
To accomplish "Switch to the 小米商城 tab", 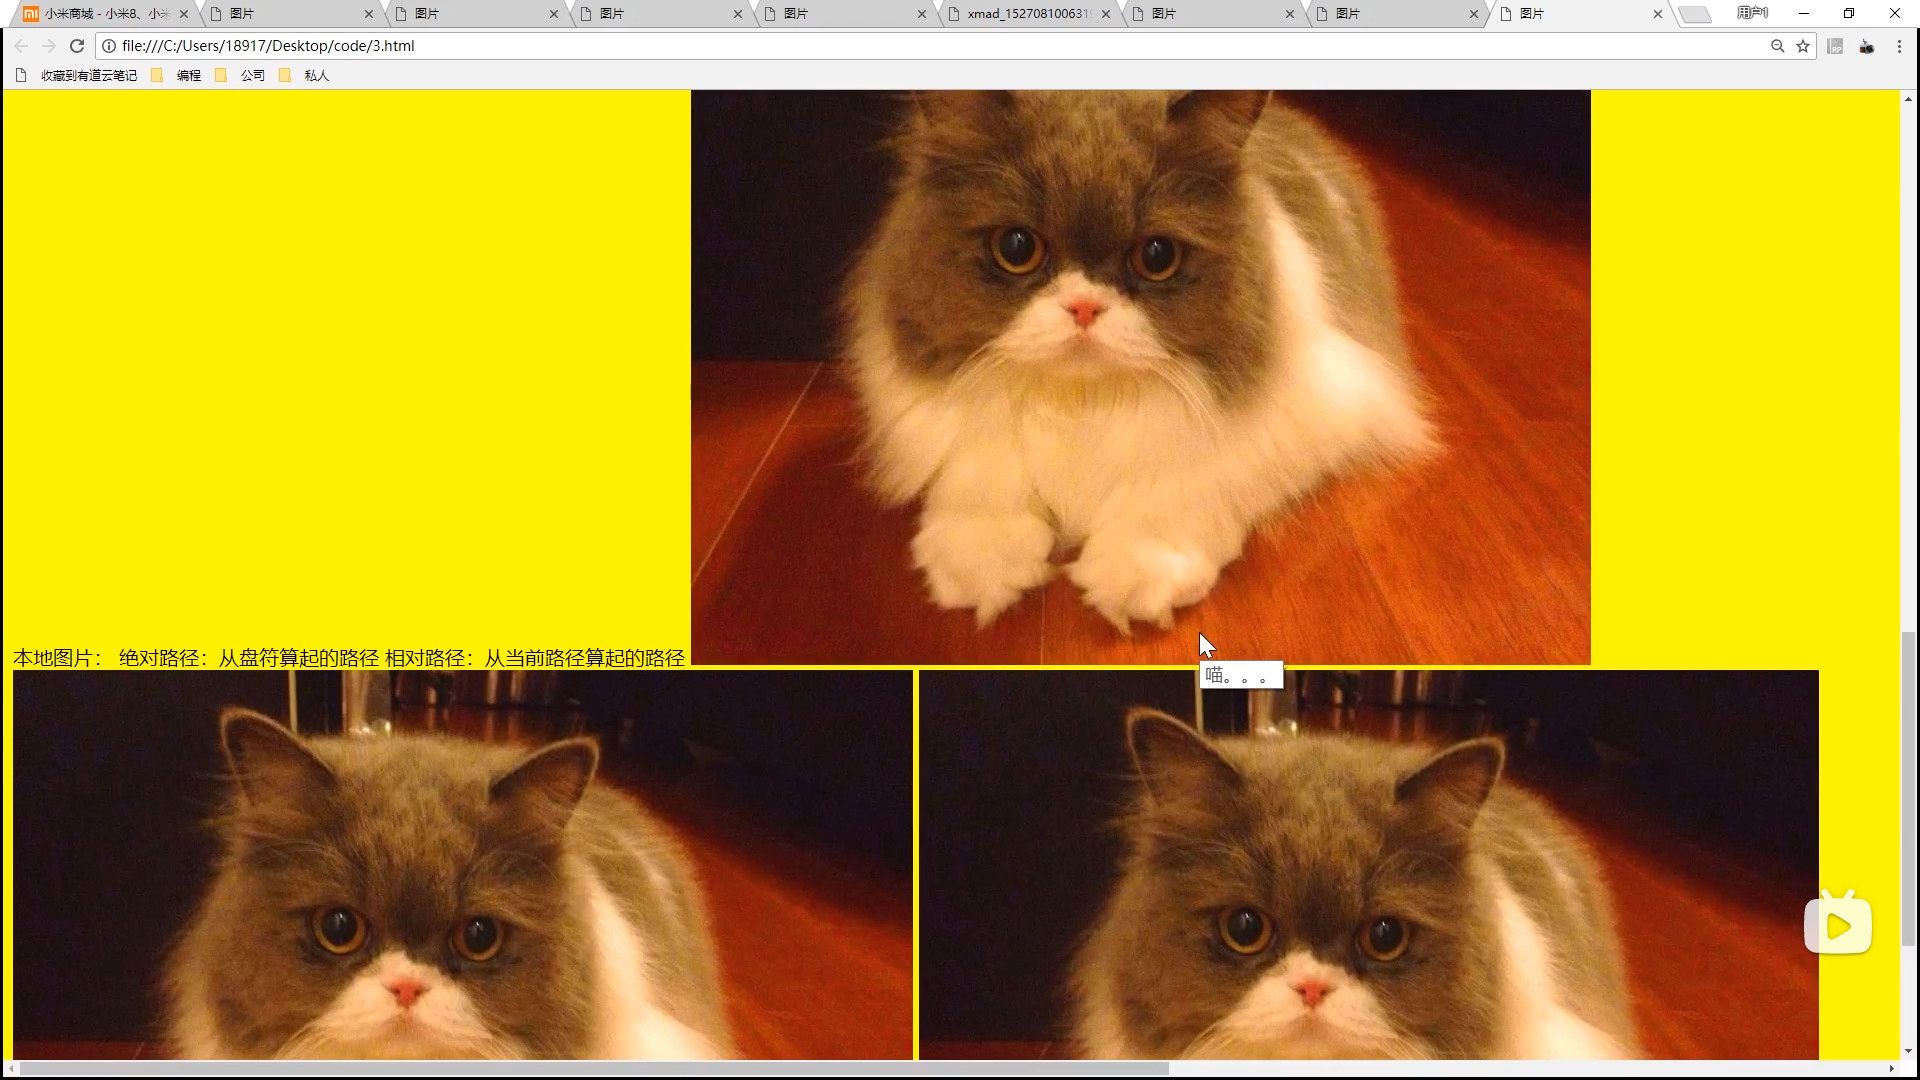I will point(100,14).
